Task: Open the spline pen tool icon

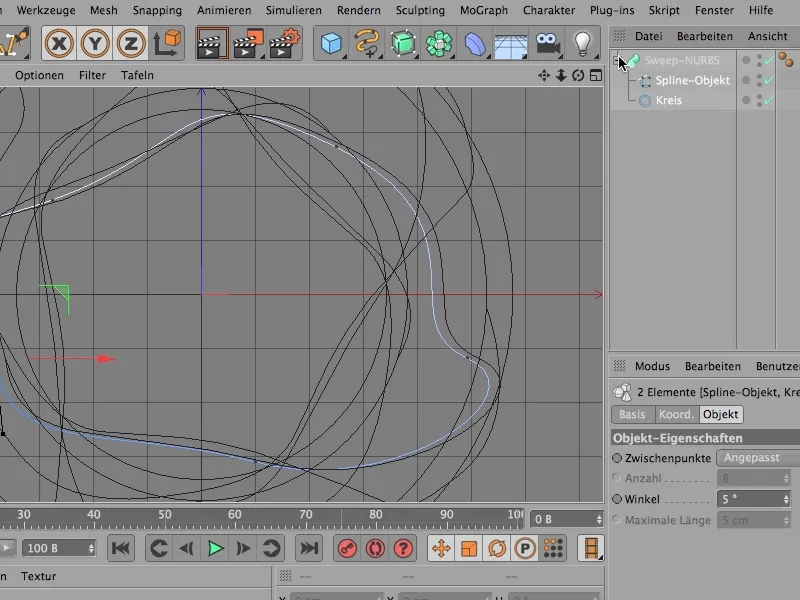Action: point(367,43)
